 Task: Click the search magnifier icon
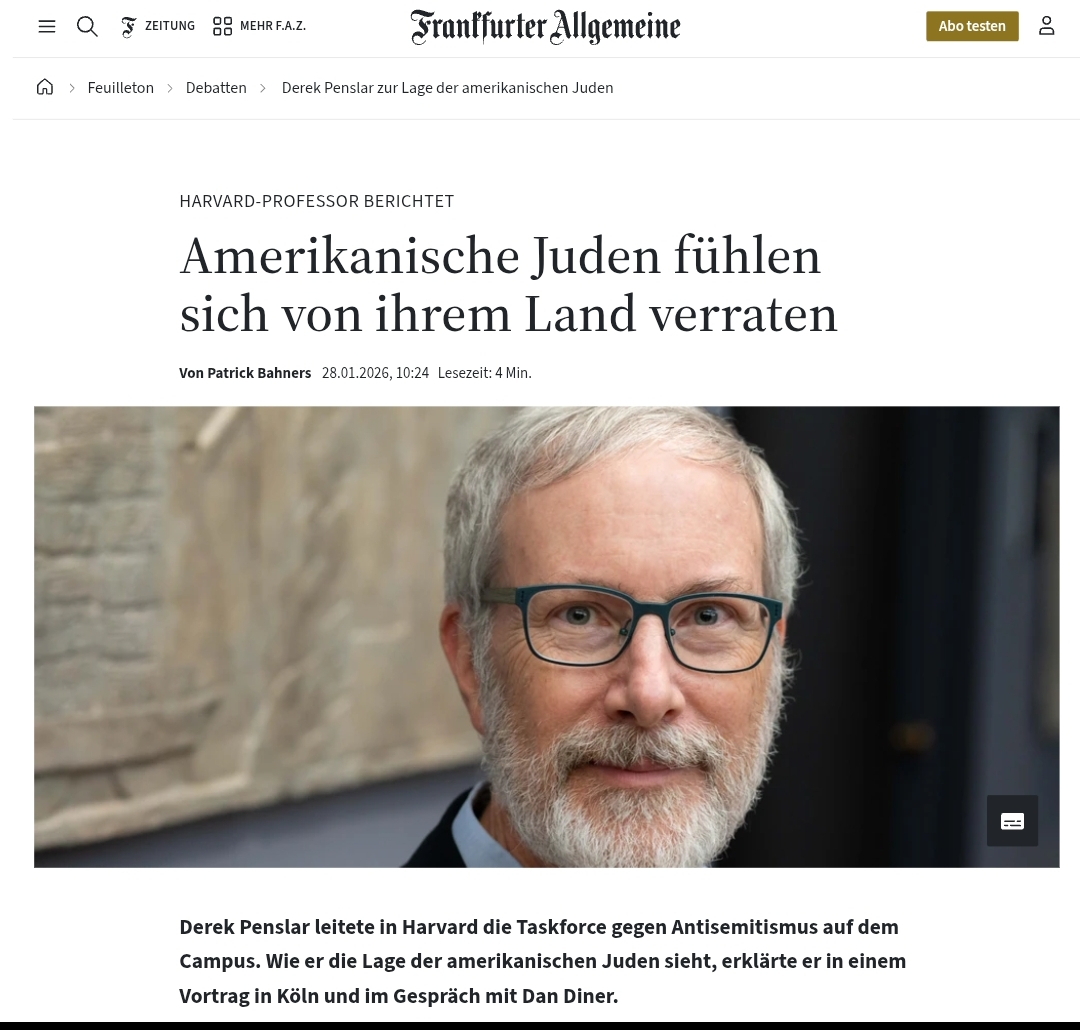87,26
